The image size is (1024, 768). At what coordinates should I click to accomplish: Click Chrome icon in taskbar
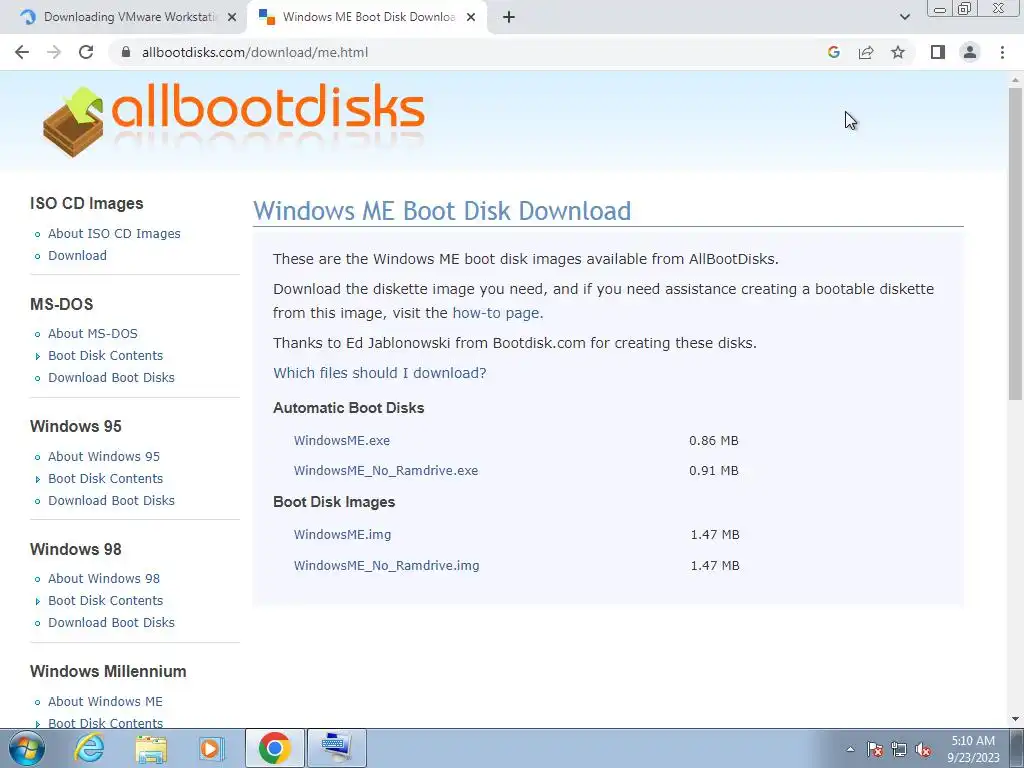point(274,748)
